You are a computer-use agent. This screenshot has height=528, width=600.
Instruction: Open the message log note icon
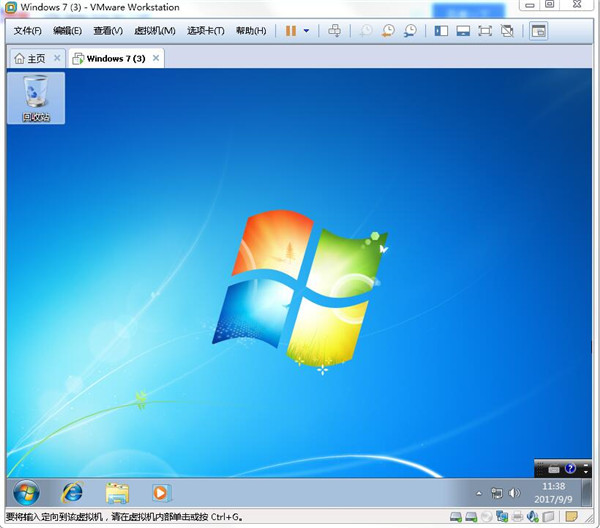click(571, 517)
